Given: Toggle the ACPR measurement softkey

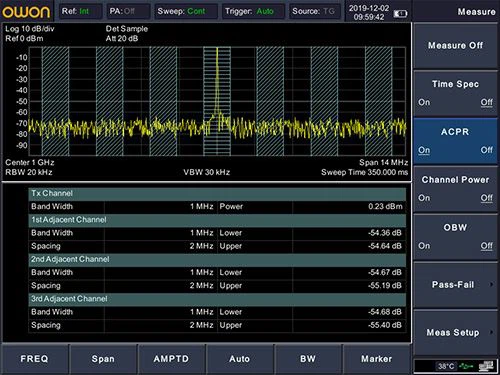Looking at the screenshot, I should [455, 141].
